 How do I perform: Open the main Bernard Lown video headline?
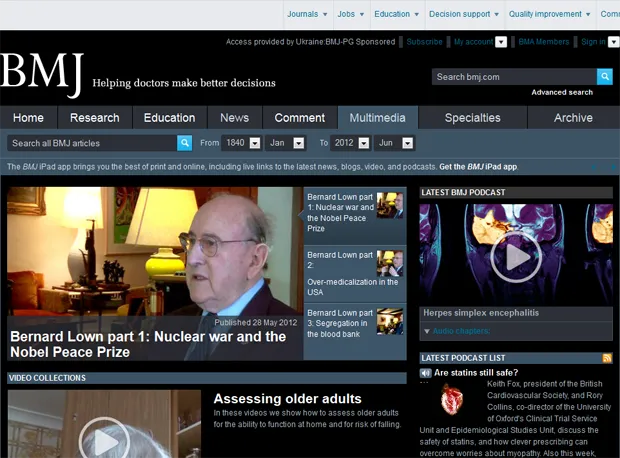[148, 344]
